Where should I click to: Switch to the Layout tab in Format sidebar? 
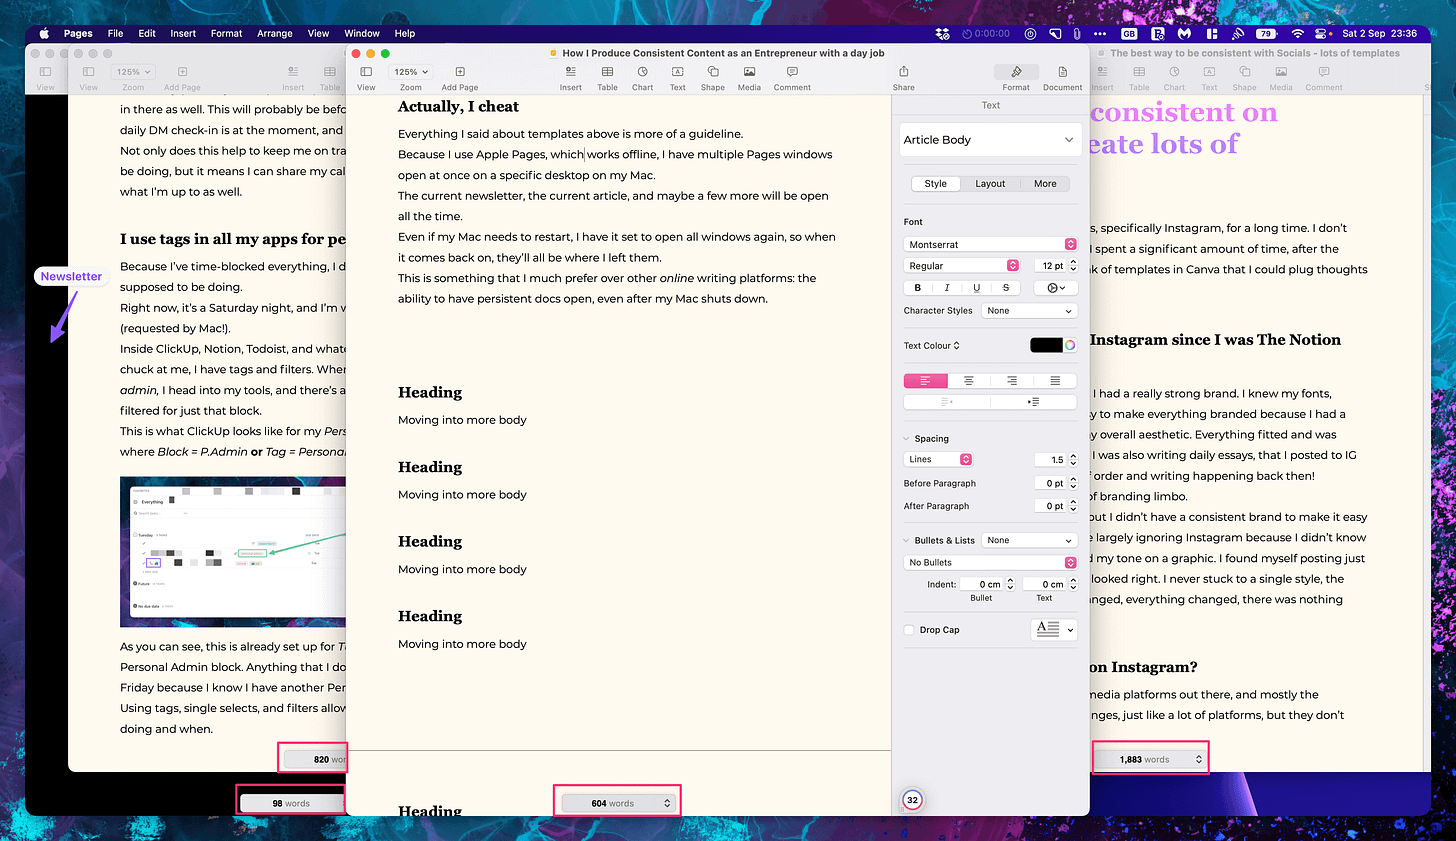click(990, 183)
